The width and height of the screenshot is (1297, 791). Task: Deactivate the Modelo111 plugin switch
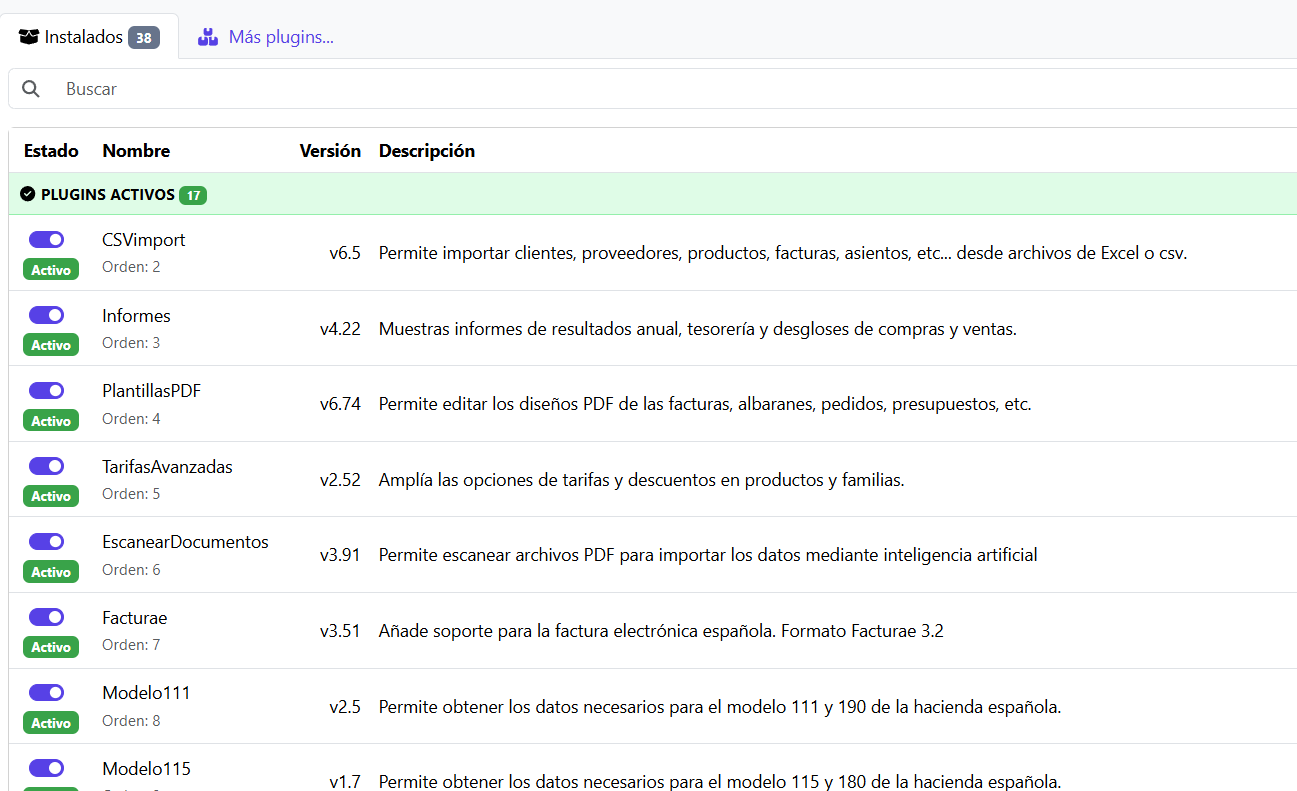46,692
